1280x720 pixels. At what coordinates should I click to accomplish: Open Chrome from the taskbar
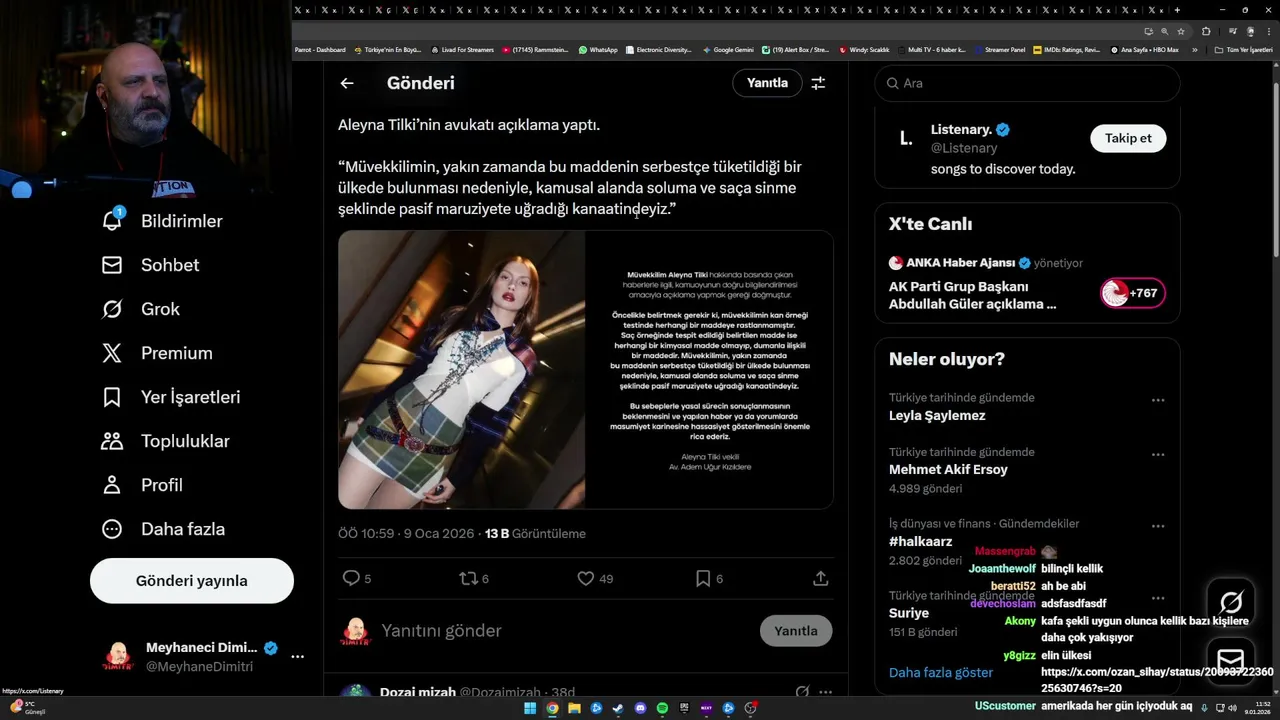coord(552,708)
